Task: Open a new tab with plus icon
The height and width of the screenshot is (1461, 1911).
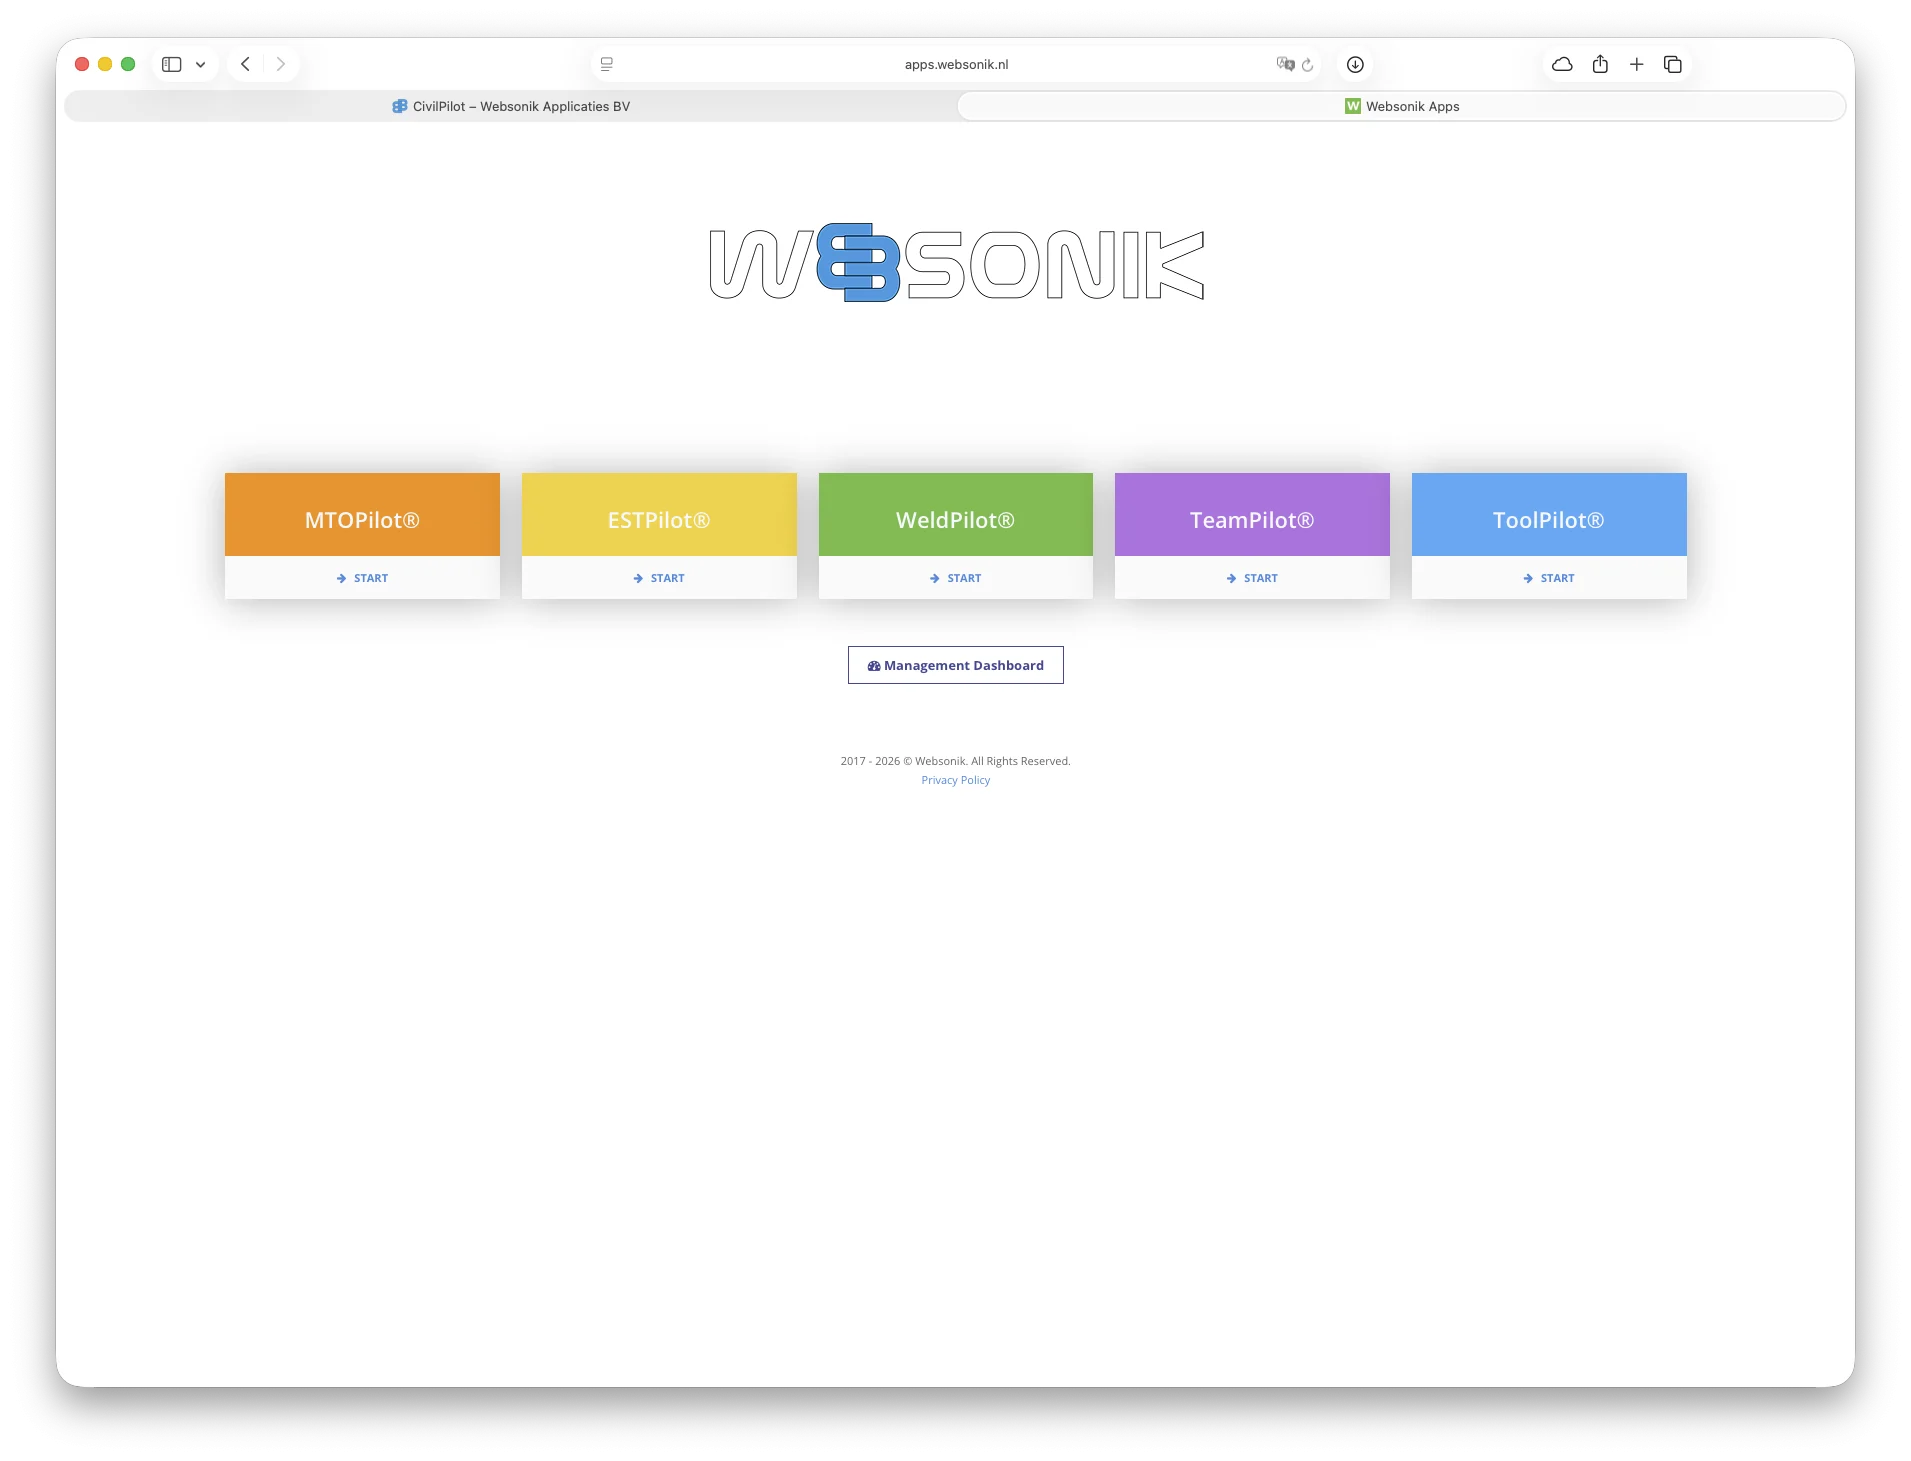Action: click(1636, 64)
